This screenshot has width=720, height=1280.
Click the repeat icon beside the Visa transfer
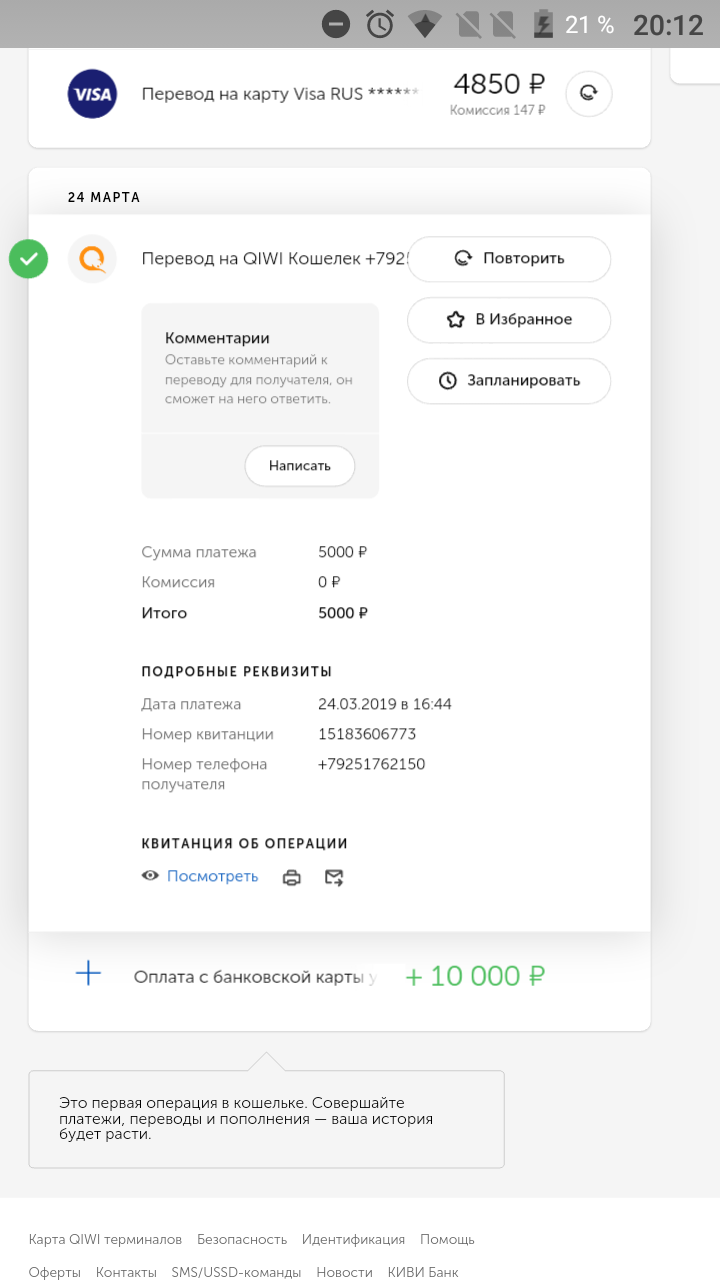click(588, 94)
